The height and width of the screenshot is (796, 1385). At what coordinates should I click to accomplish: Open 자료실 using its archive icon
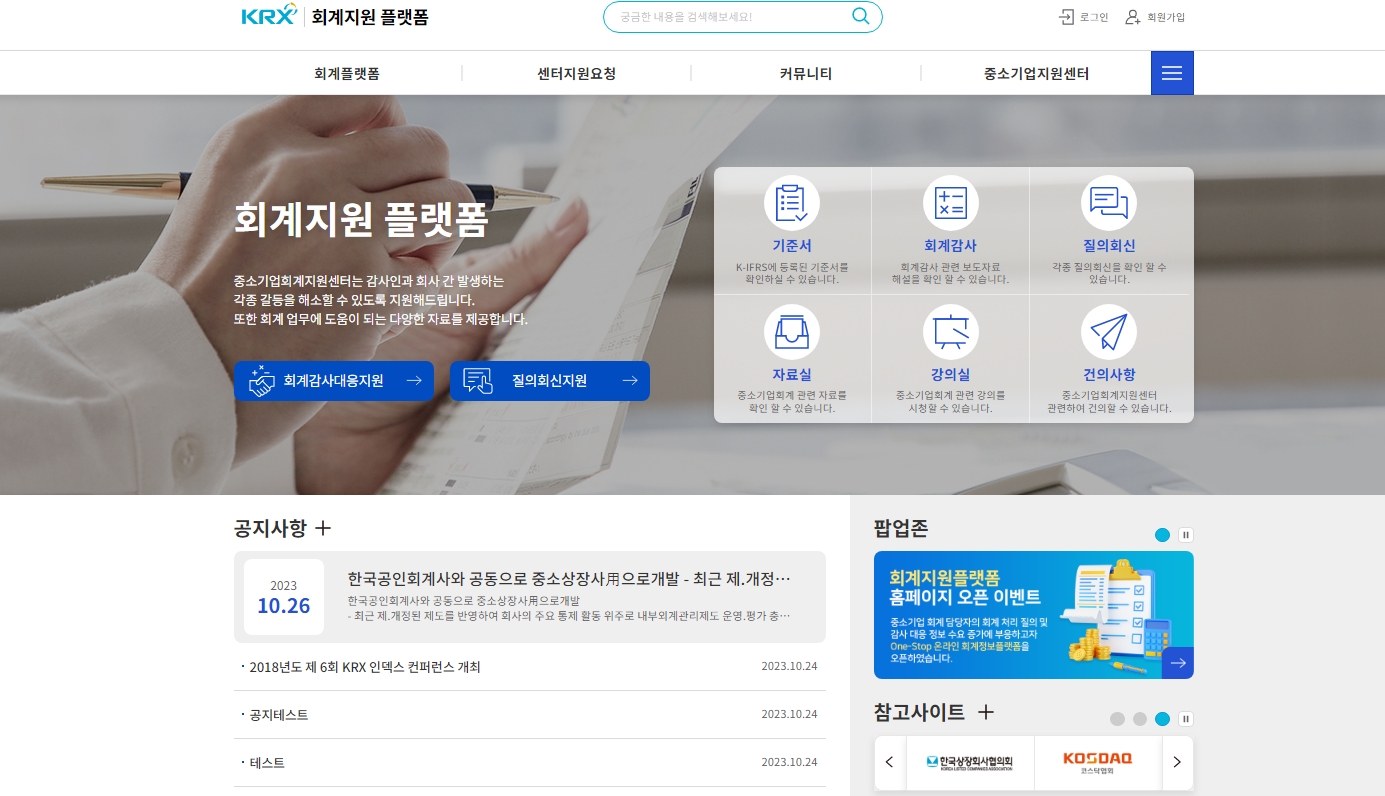click(791, 332)
